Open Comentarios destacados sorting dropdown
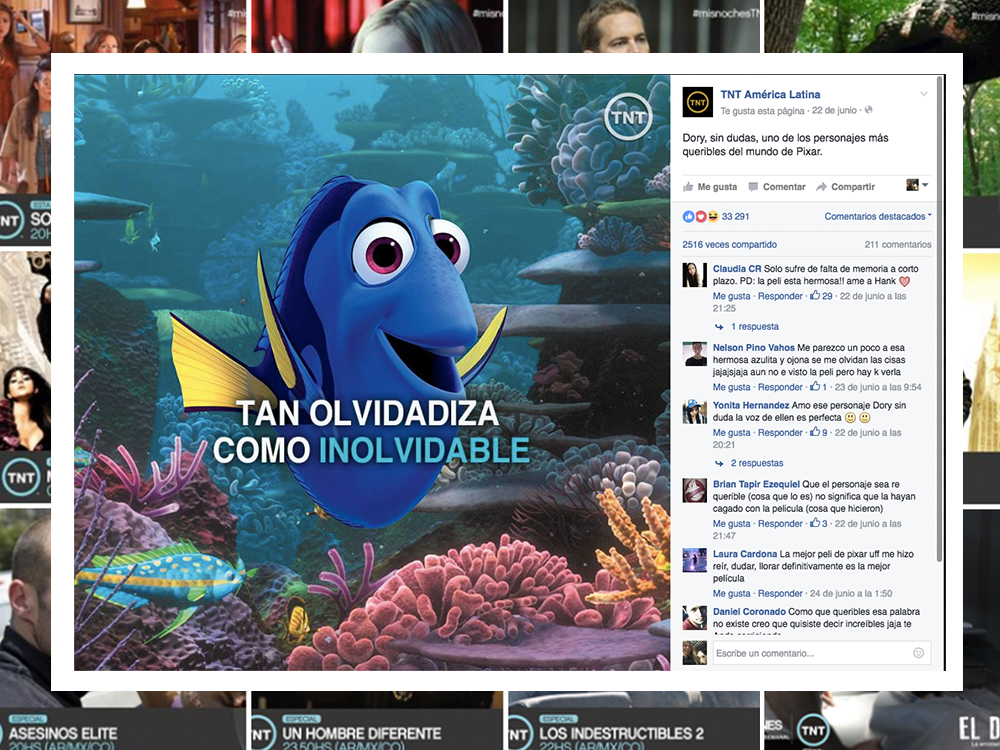1000x750 pixels. 878,217
